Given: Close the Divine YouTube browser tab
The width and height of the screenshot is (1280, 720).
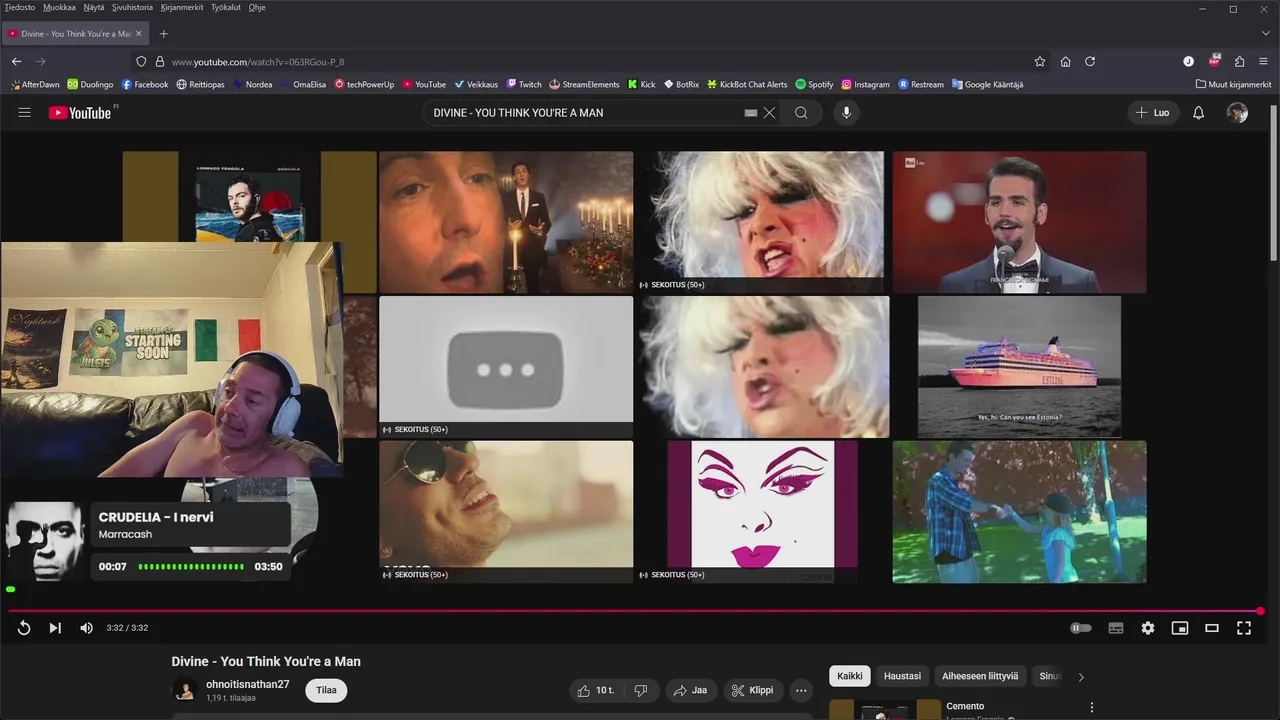Looking at the screenshot, I should tap(139, 33).
